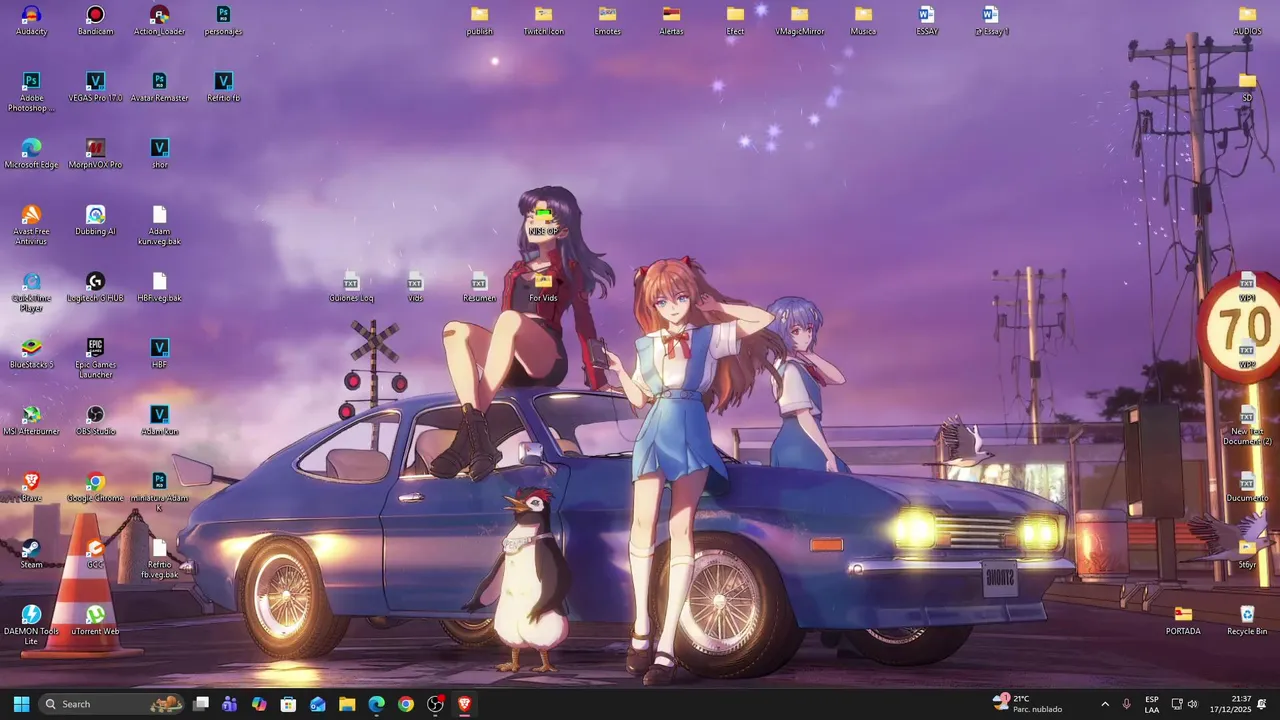Select the Efect folder
Screen dimensions: 1280x720
[735, 21]
